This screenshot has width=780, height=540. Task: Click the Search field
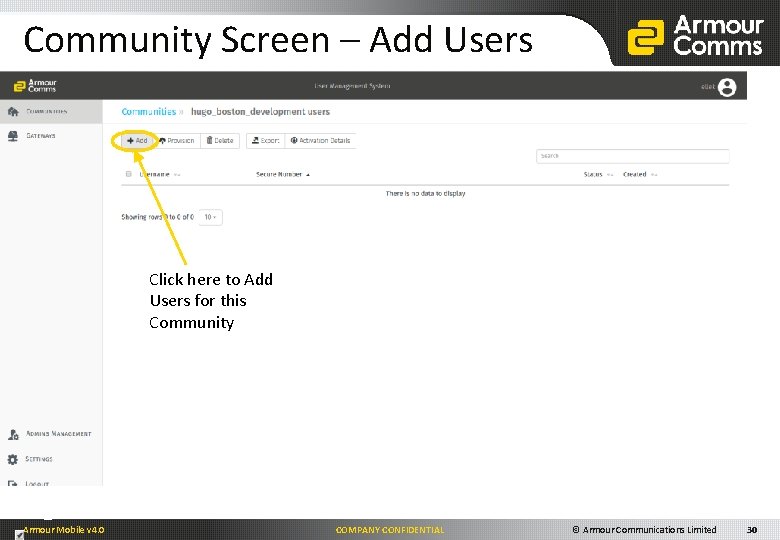pos(633,156)
